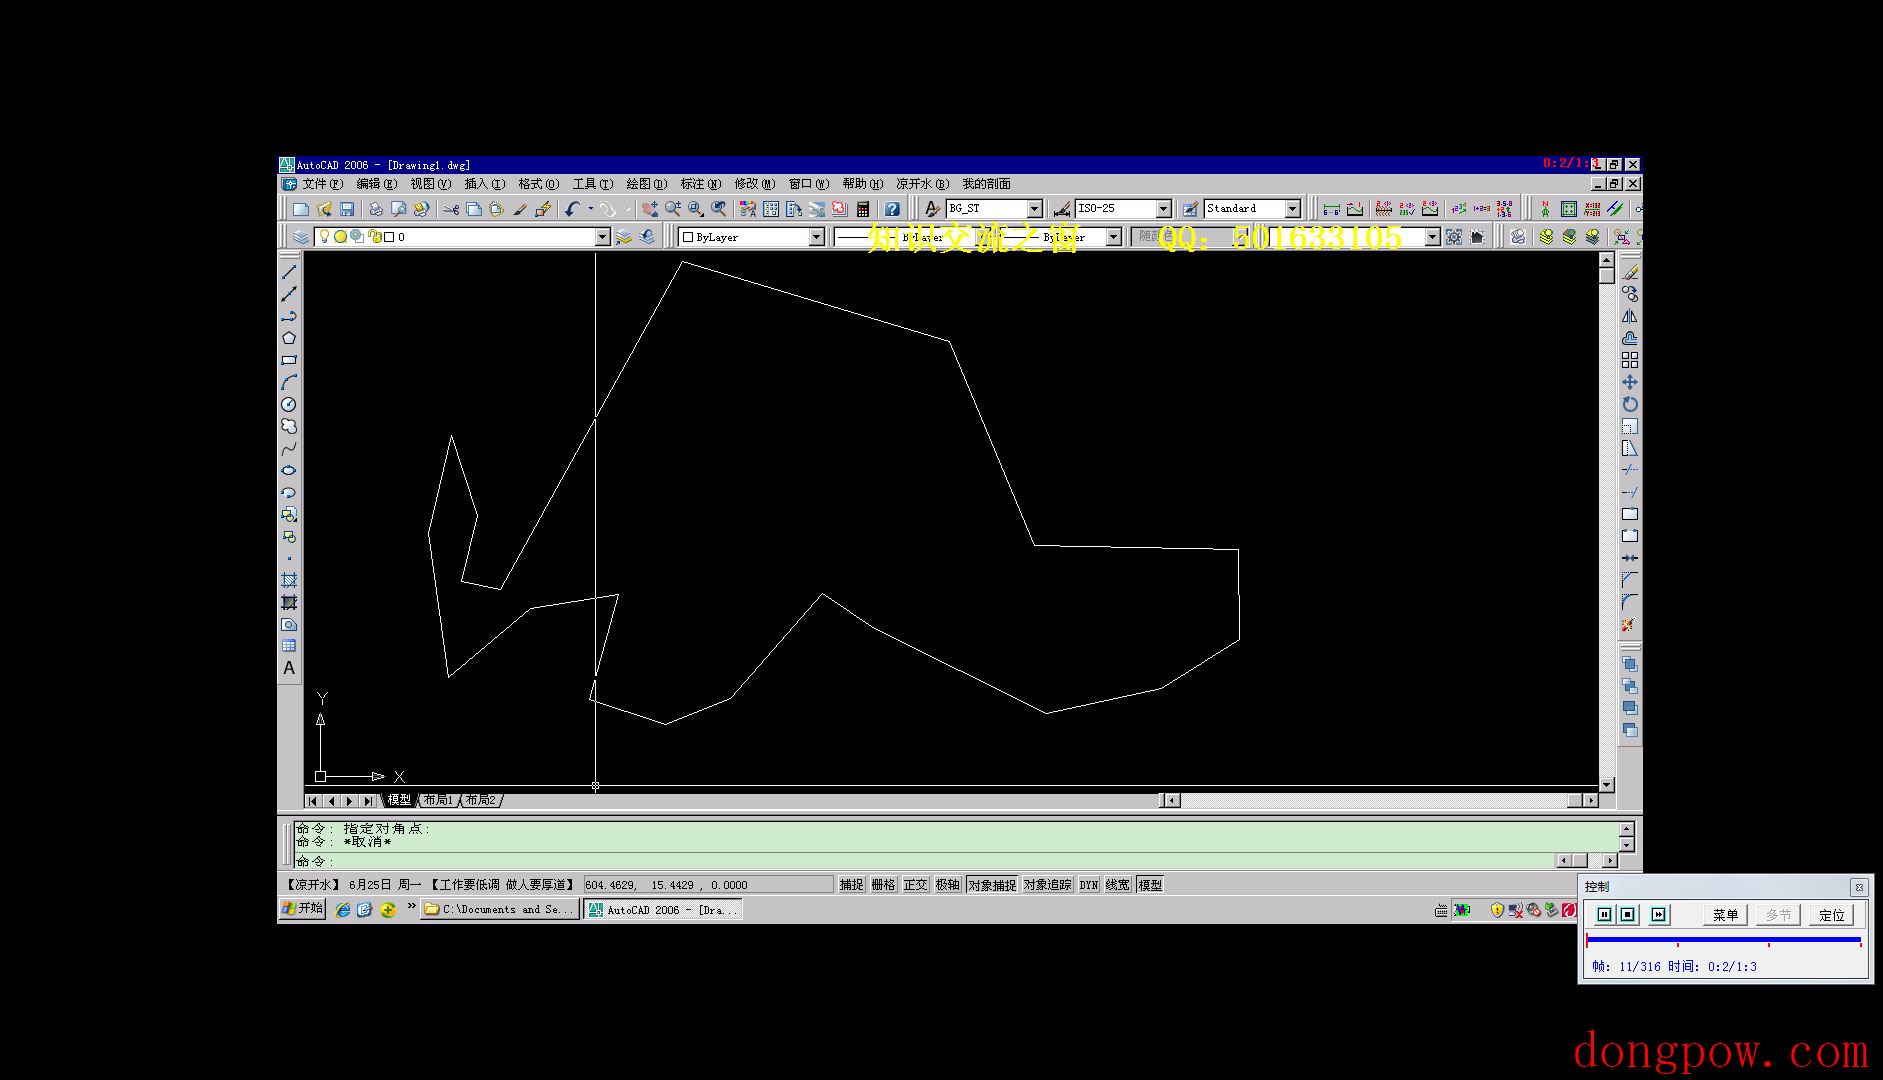Click the Save icon in toolbar
1883x1080 pixels.
(x=347, y=209)
